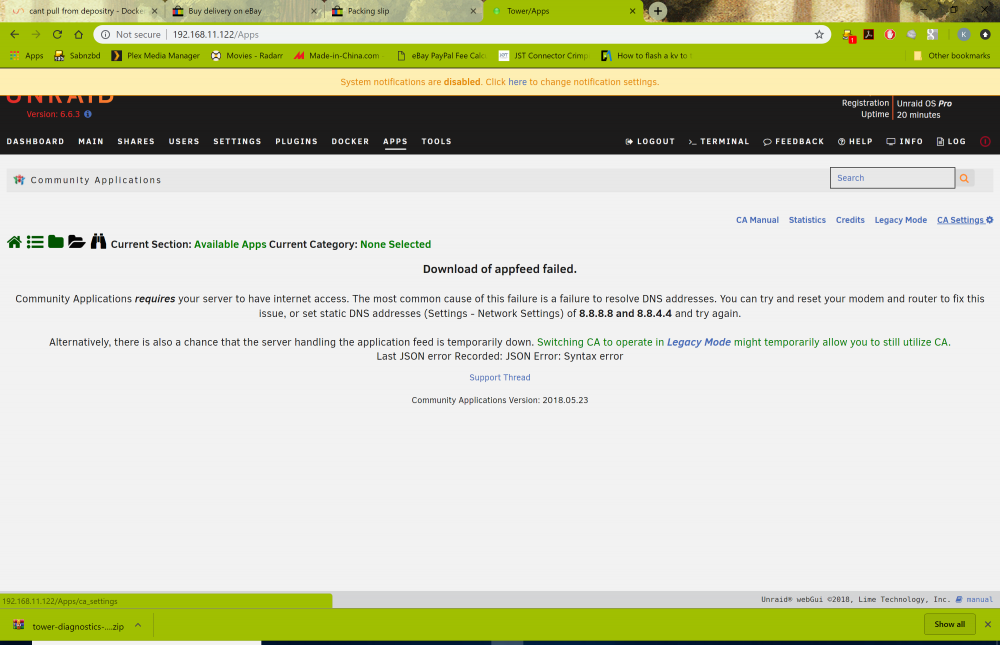Click the open folder icon
Screen dimensions: 1000x645
(x=77, y=242)
